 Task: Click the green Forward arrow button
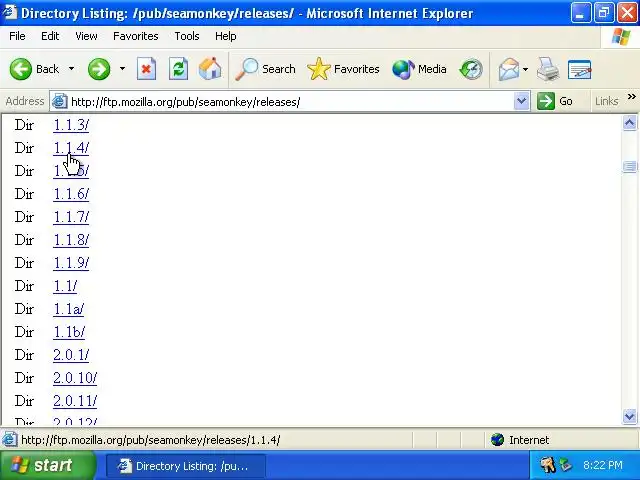[x=99, y=69]
